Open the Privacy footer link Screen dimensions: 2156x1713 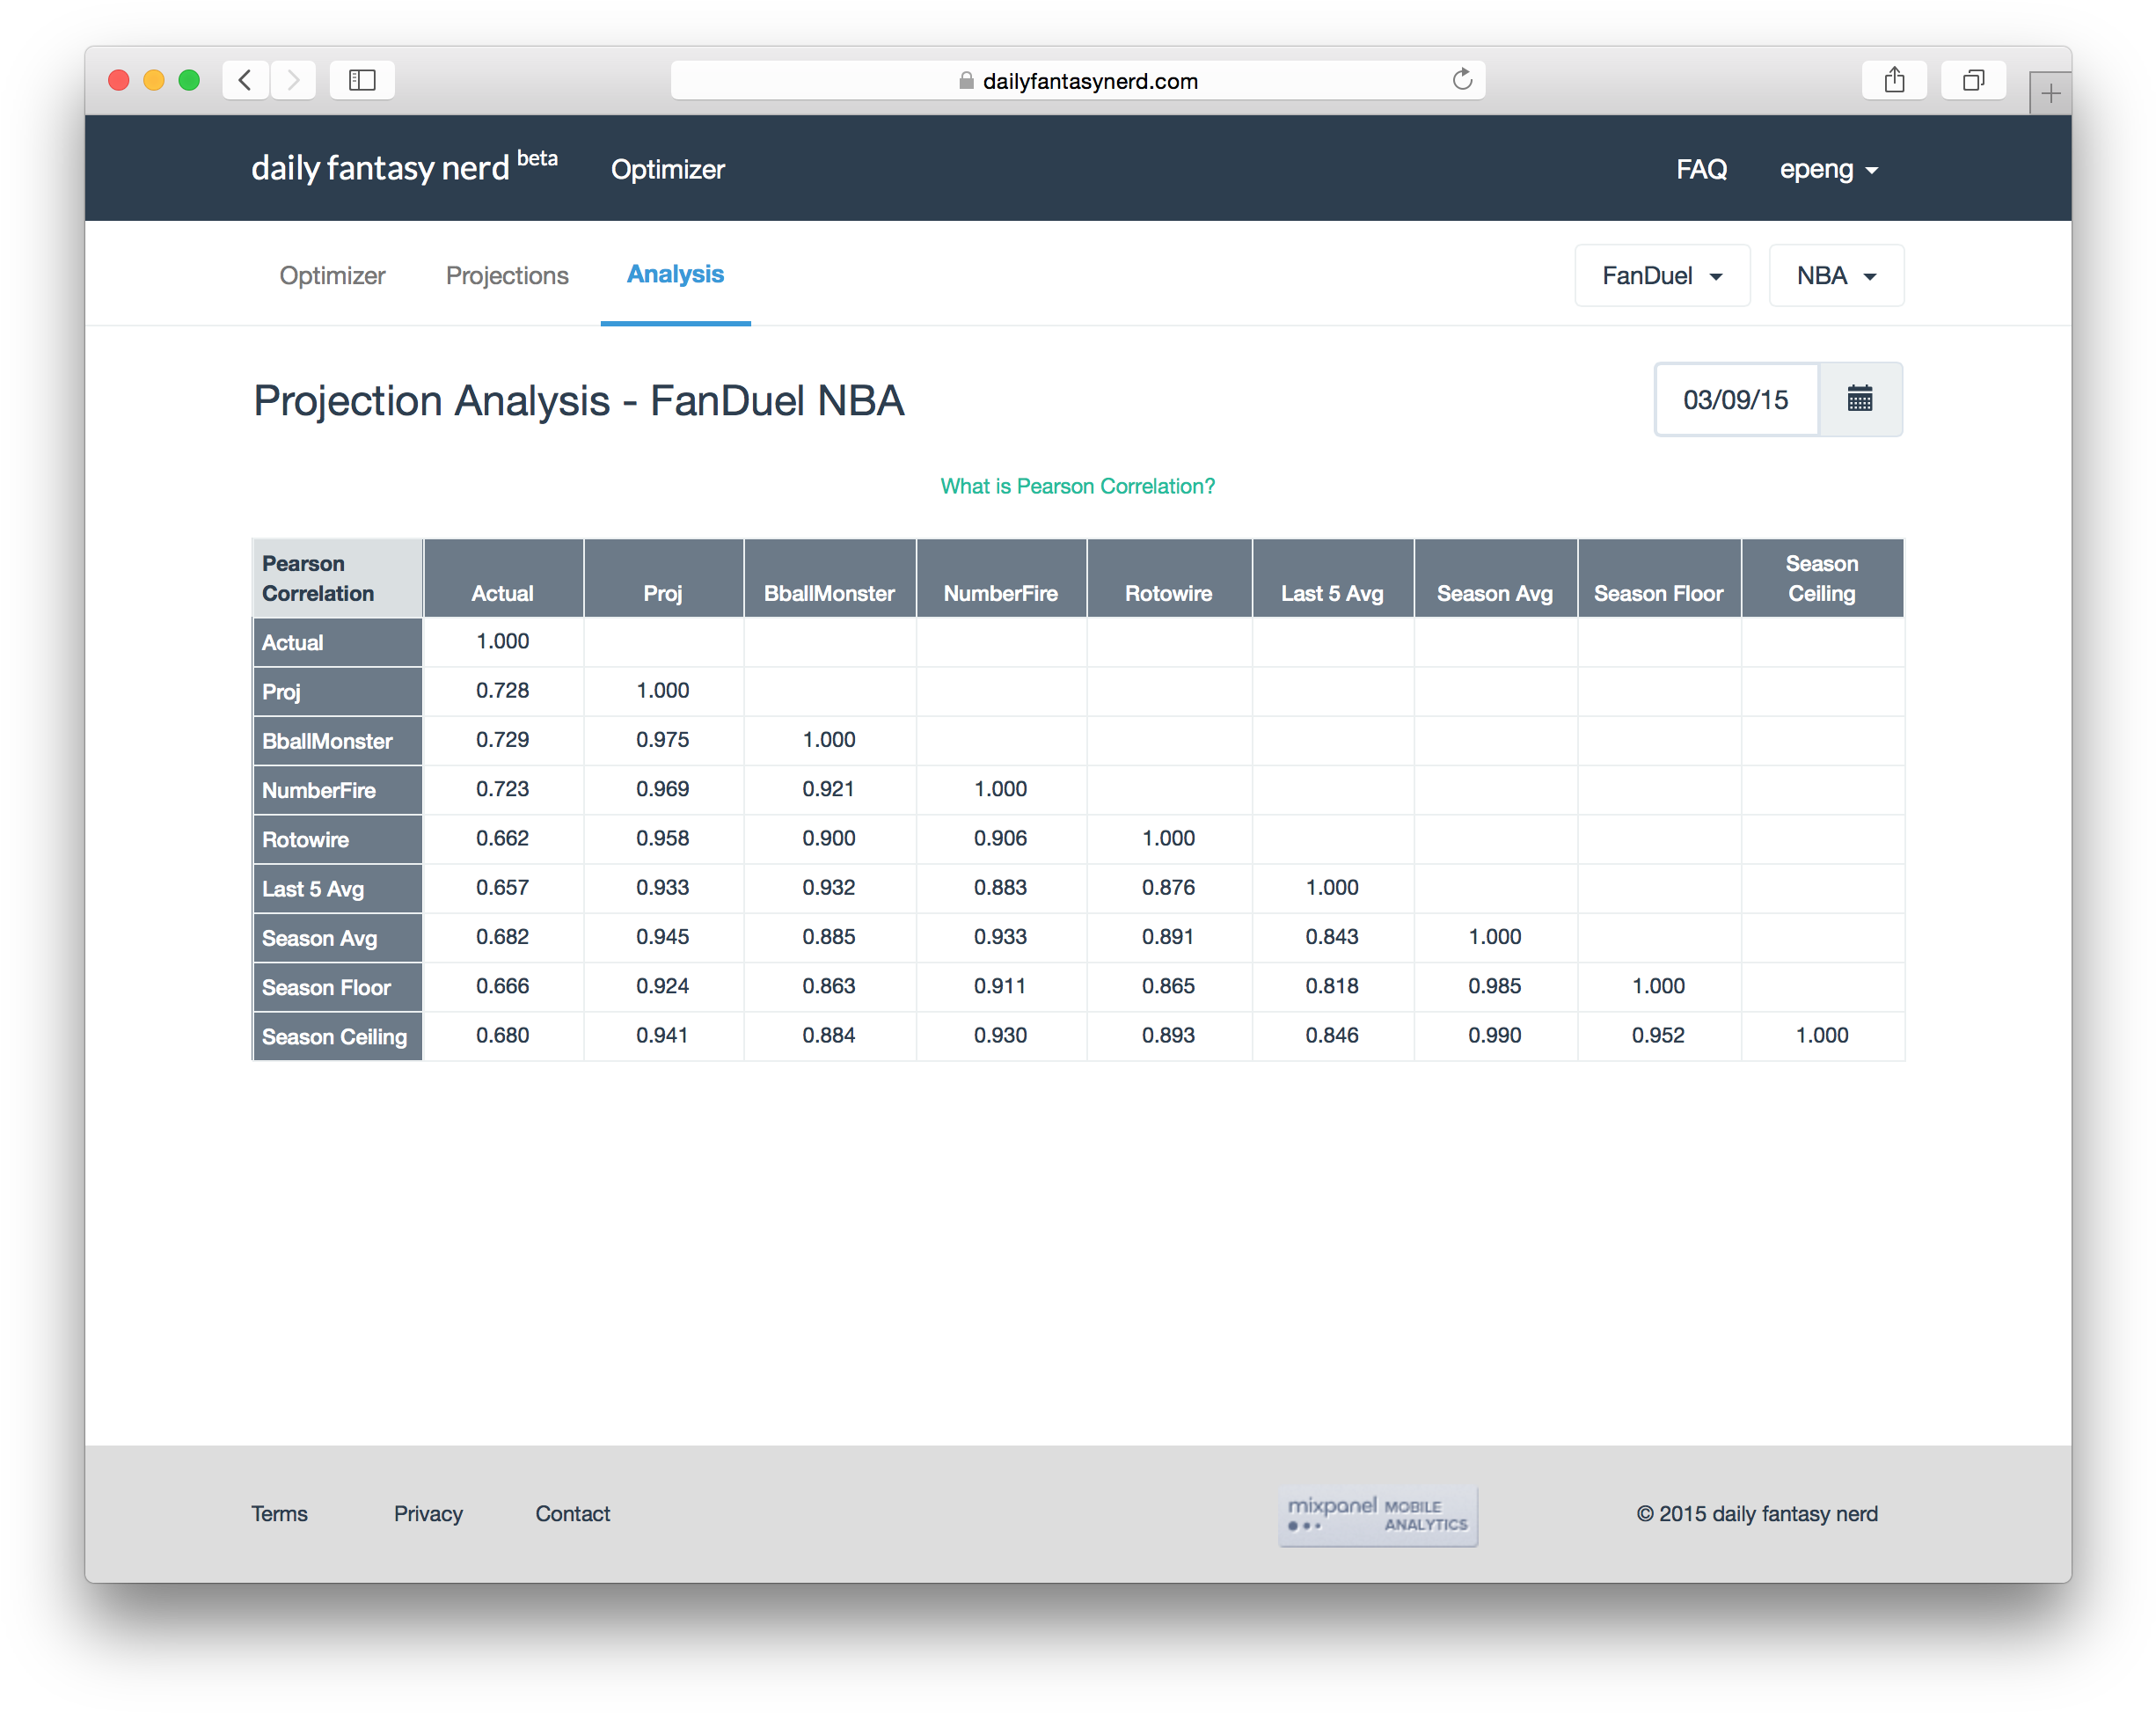[428, 1513]
